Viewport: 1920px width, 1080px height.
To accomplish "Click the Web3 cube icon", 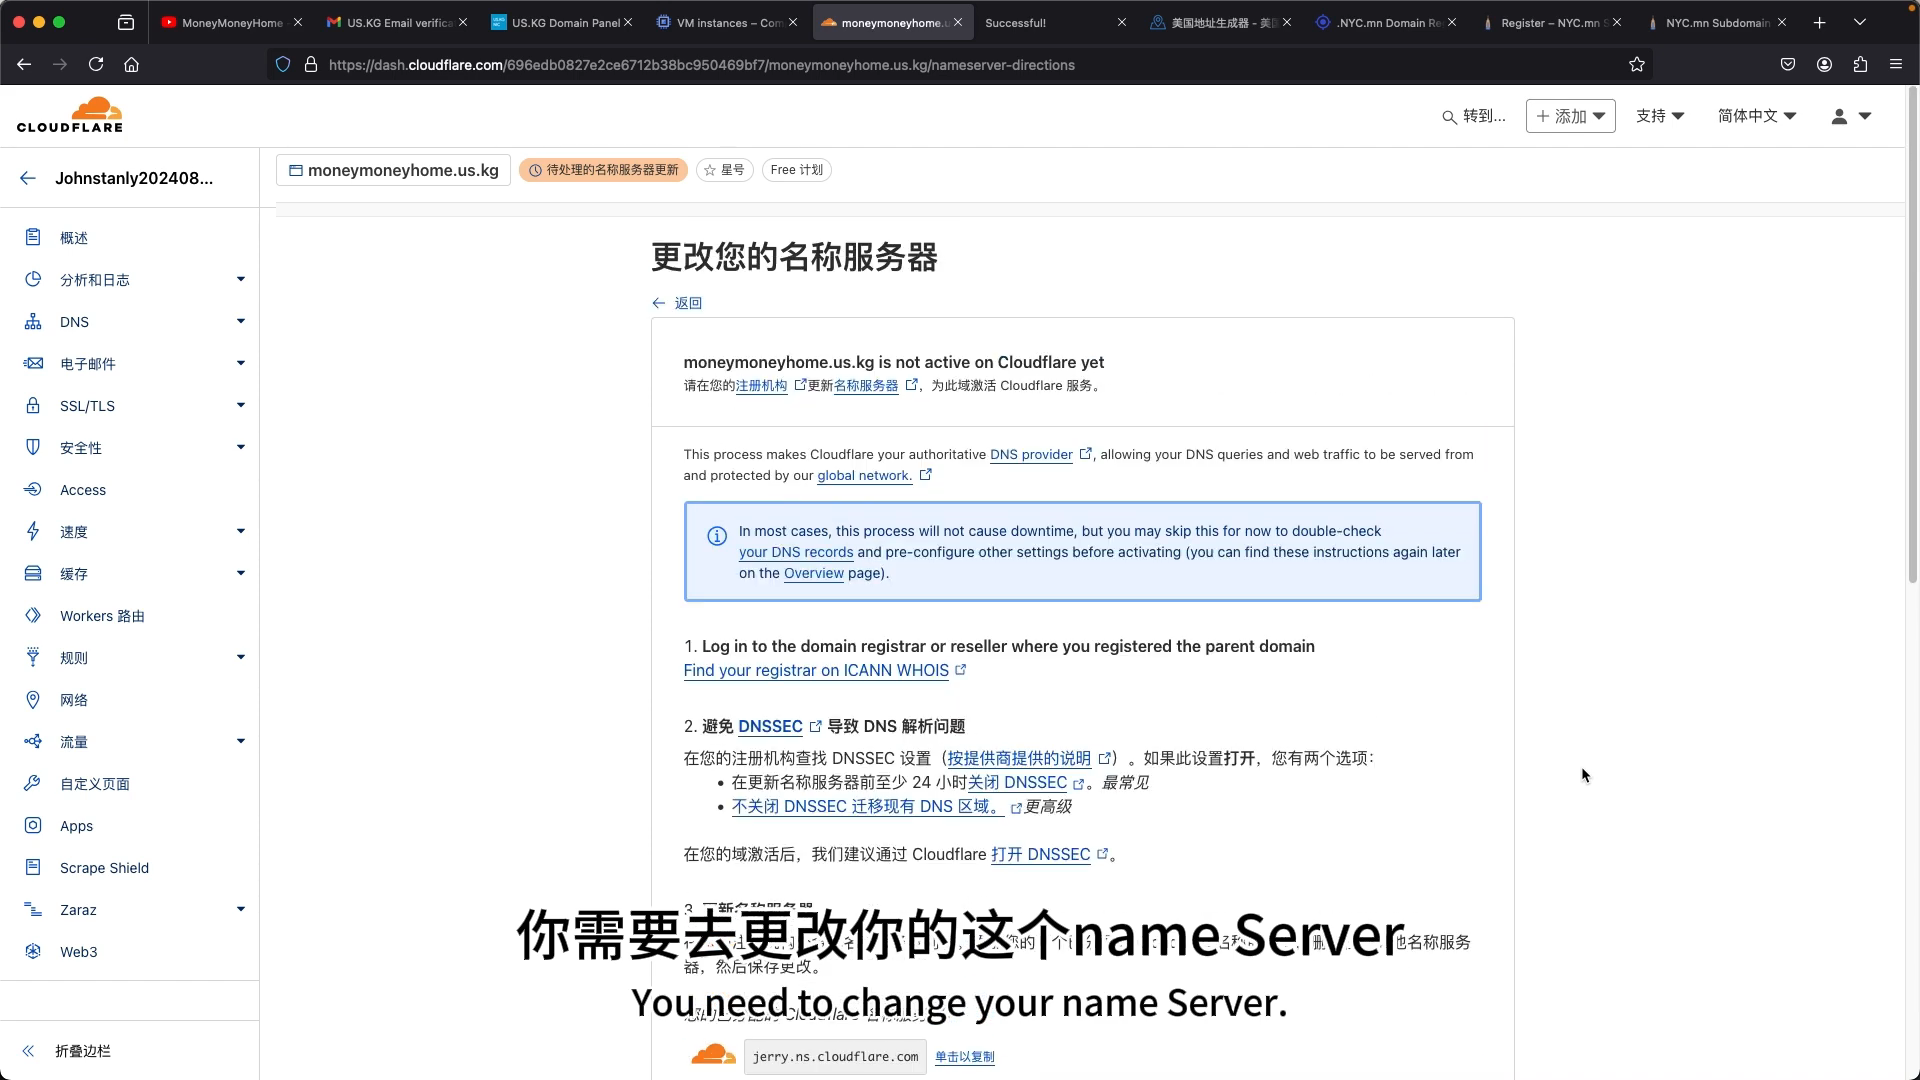I will point(33,951).
